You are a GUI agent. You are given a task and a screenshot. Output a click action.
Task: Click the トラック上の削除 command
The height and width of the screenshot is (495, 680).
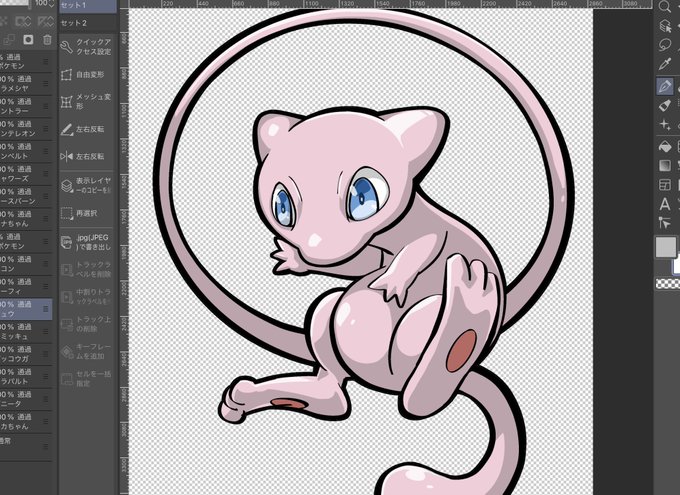pos(86,324)
